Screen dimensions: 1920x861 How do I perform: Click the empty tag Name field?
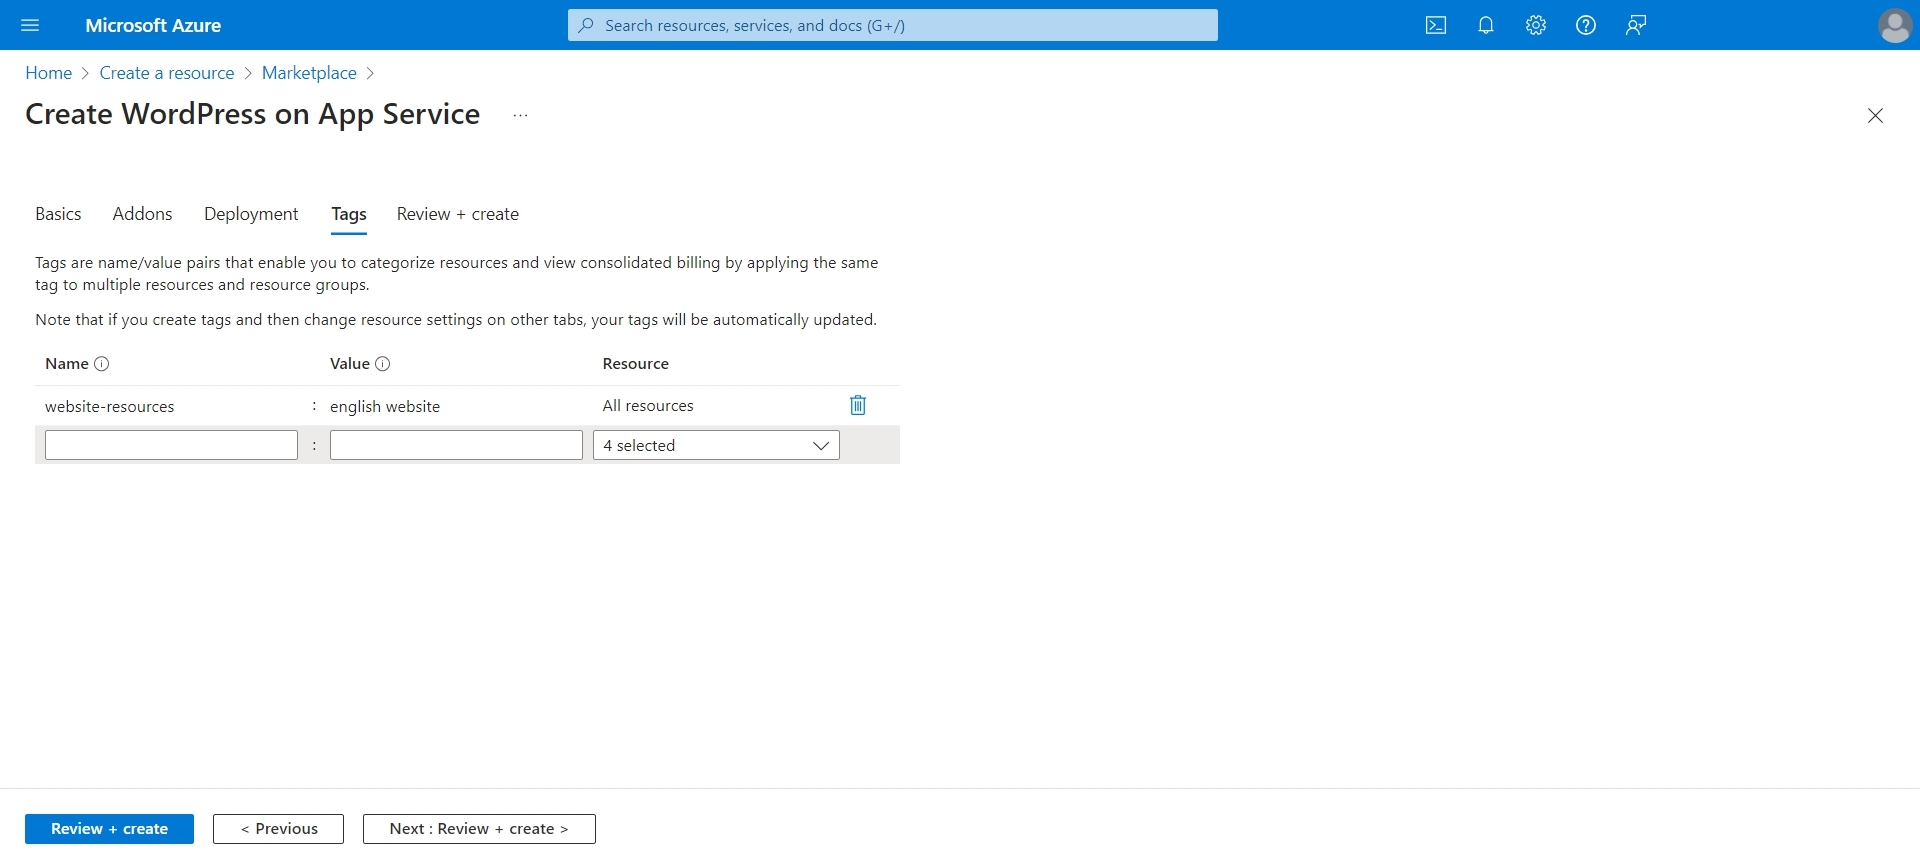coord(171,445)
